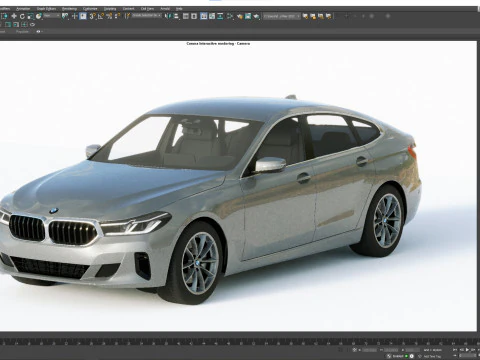Select the Select and Move tool

[14, 16]
